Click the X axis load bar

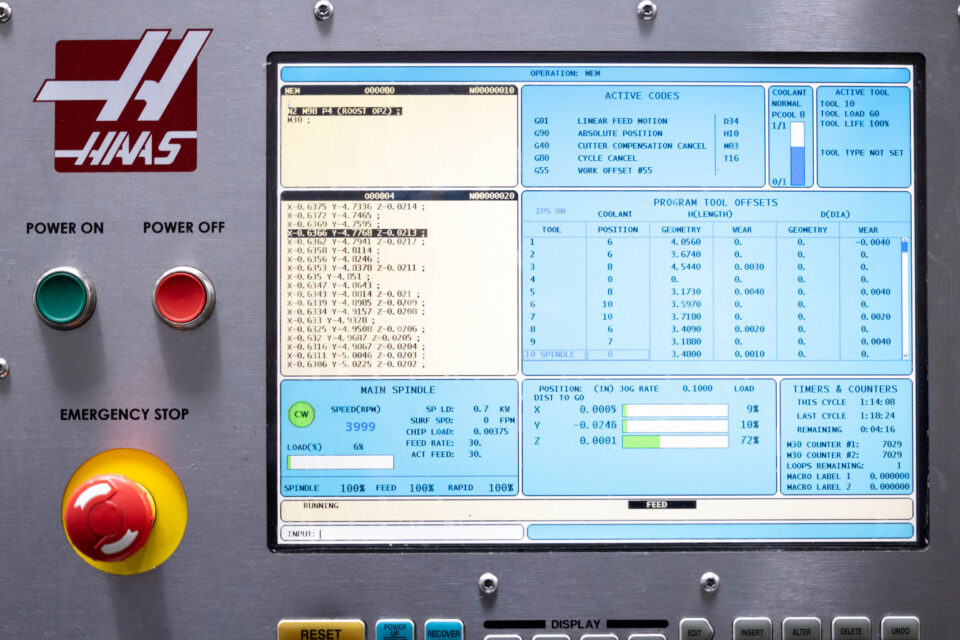675,410
